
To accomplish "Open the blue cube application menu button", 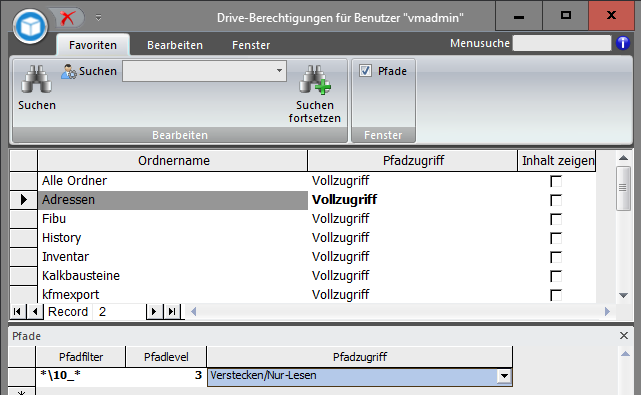I will click(x=30, y=27).
